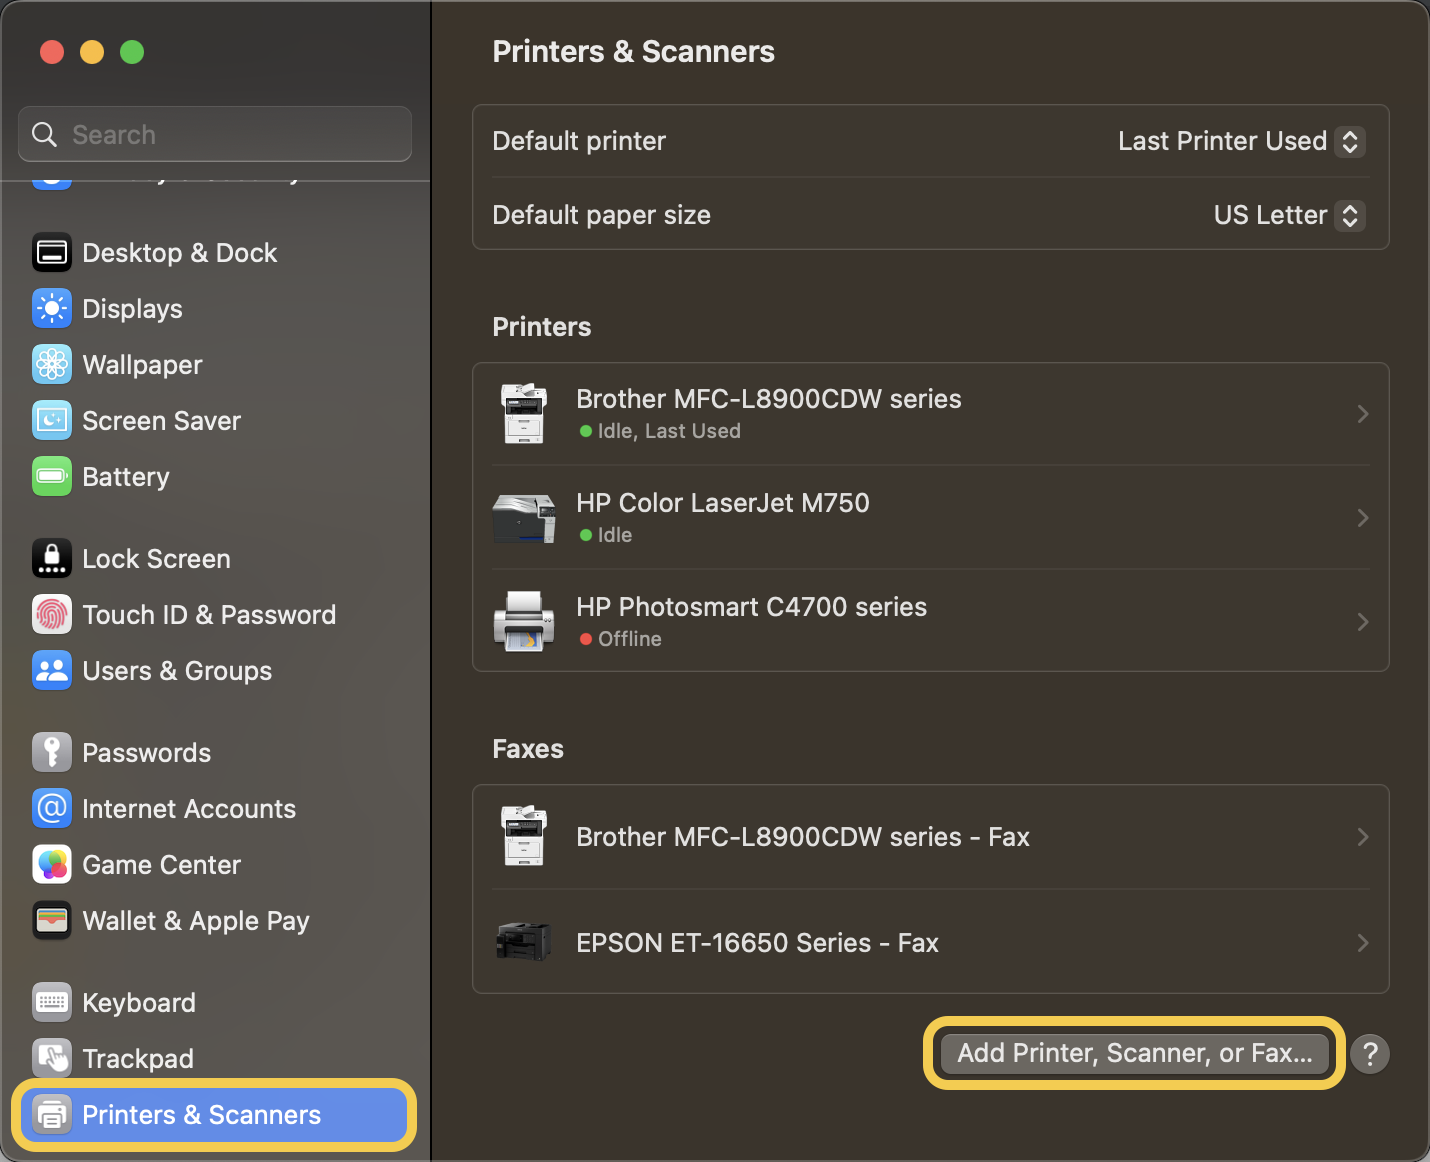The height and width of the screenshot is (1162, 1430).
Task: Expand Brother MFC-L8900CDW series Fax chevron
Action: click(1363, 837)
